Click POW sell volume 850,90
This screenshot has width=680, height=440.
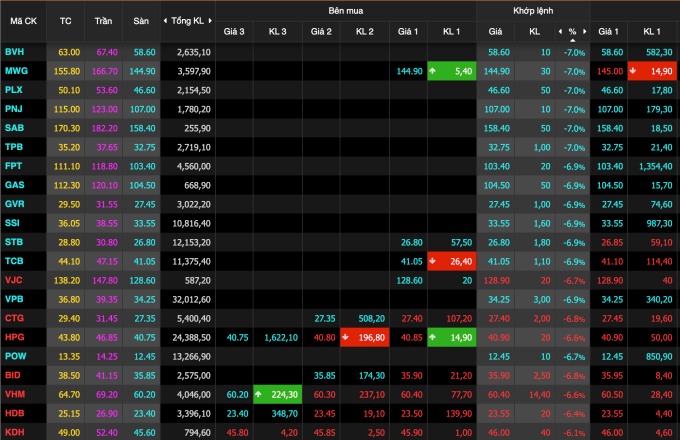[x=659, y=357]
